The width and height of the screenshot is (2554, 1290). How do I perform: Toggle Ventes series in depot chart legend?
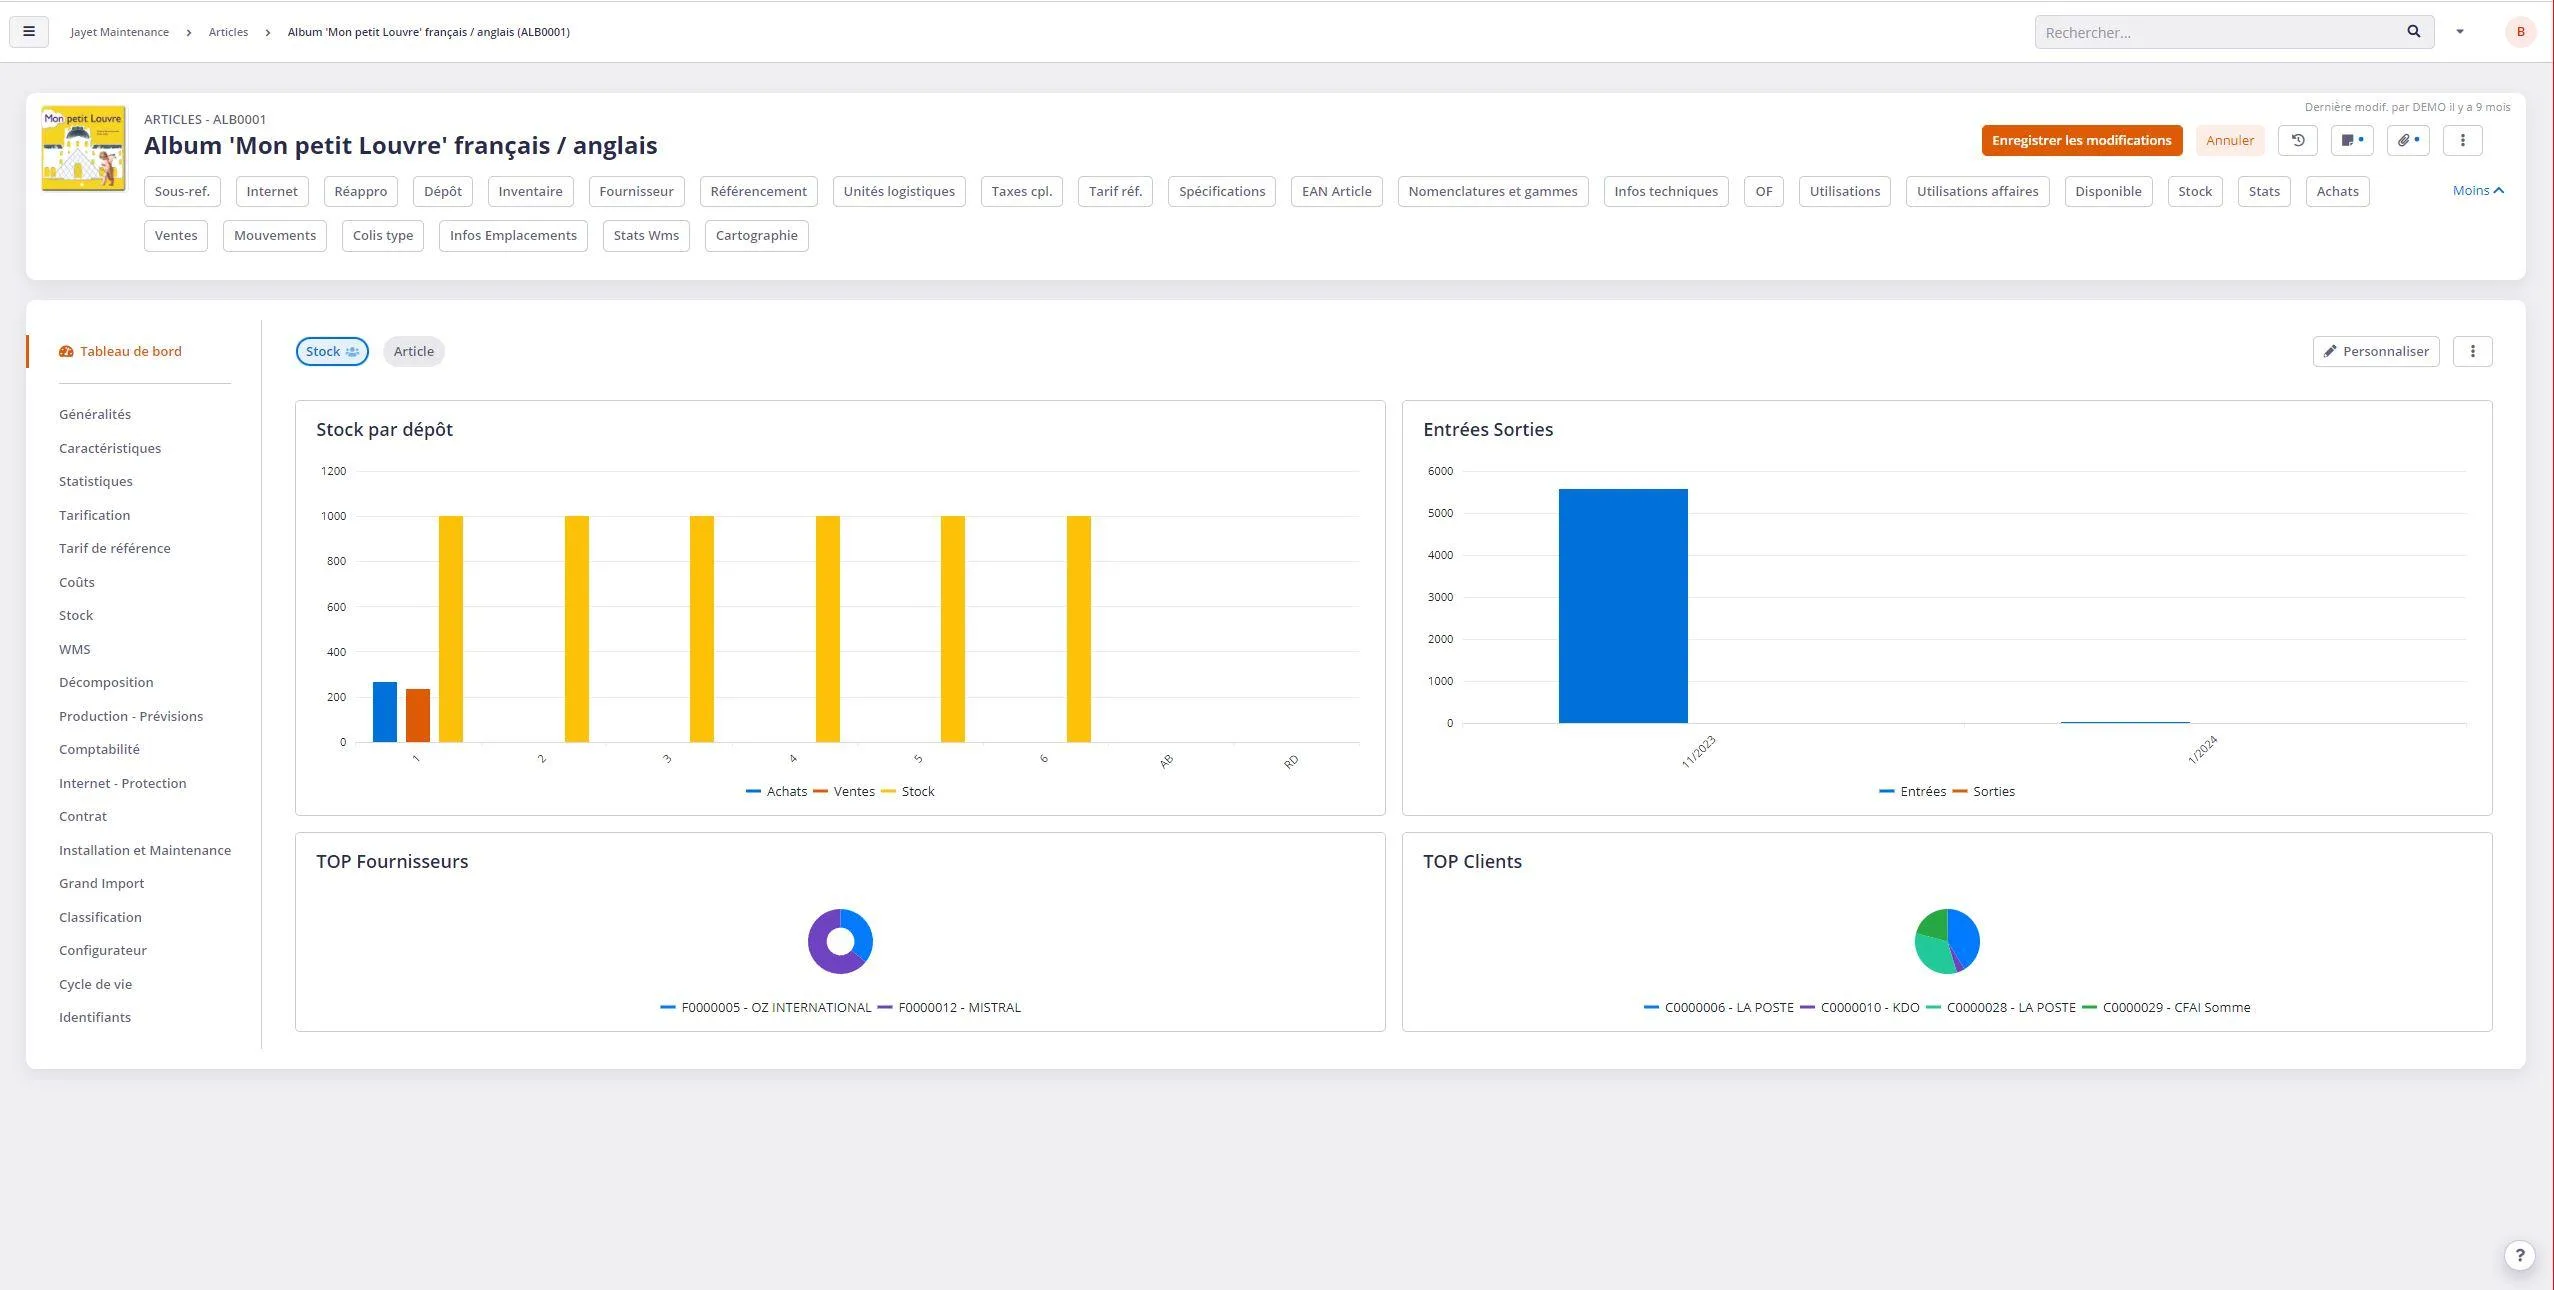[x=844, y=791]
